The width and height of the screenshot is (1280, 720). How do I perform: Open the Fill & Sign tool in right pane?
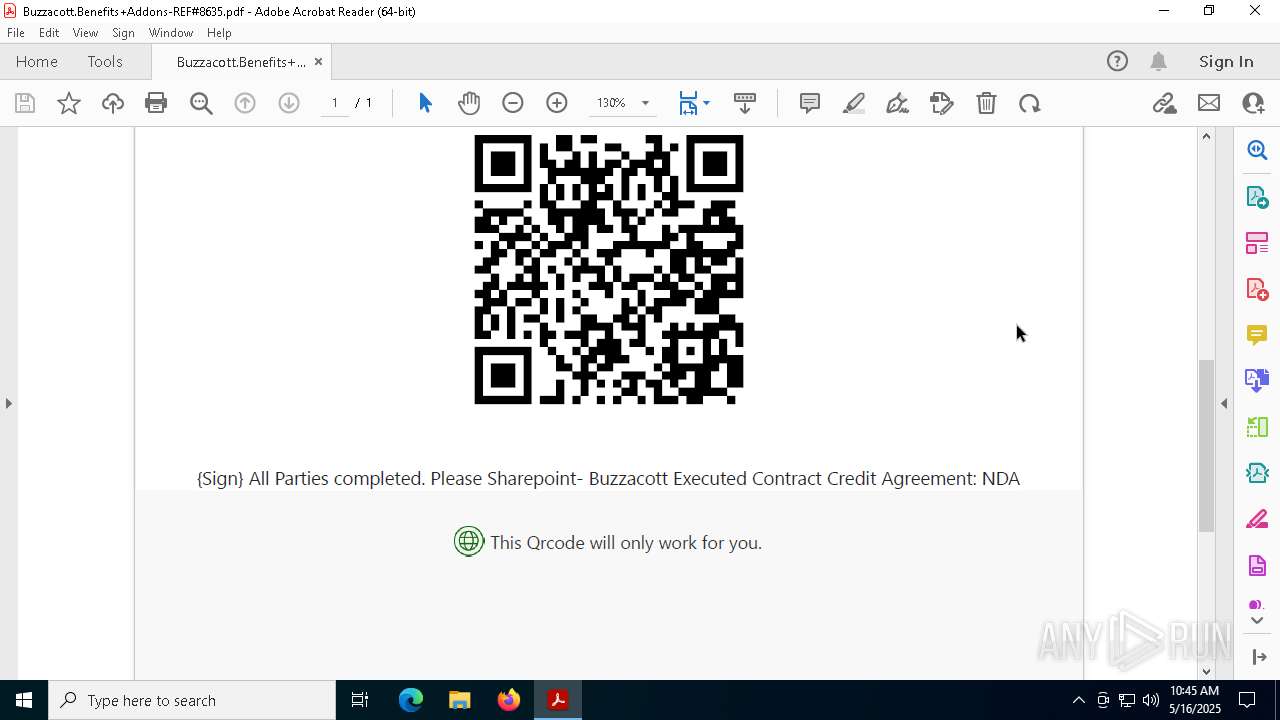pos(1257,519)
